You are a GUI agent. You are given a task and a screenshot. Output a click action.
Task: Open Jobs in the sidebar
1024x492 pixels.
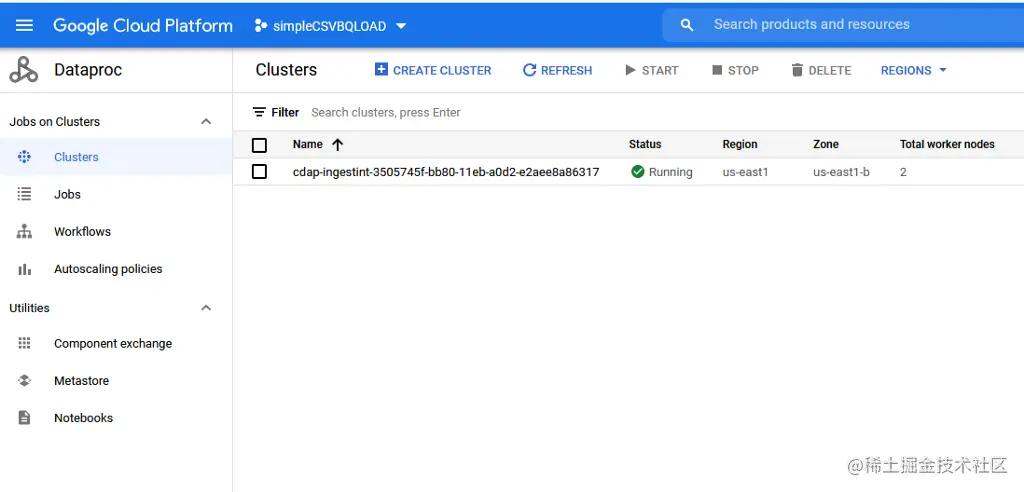click(67, 194)
